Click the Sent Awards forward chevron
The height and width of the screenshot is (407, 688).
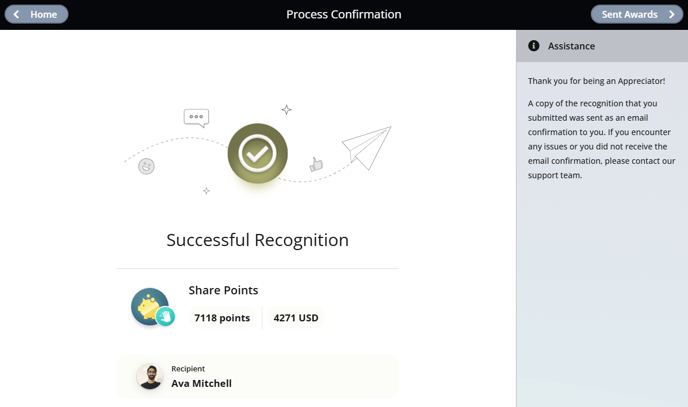click(x=672, y=14)
